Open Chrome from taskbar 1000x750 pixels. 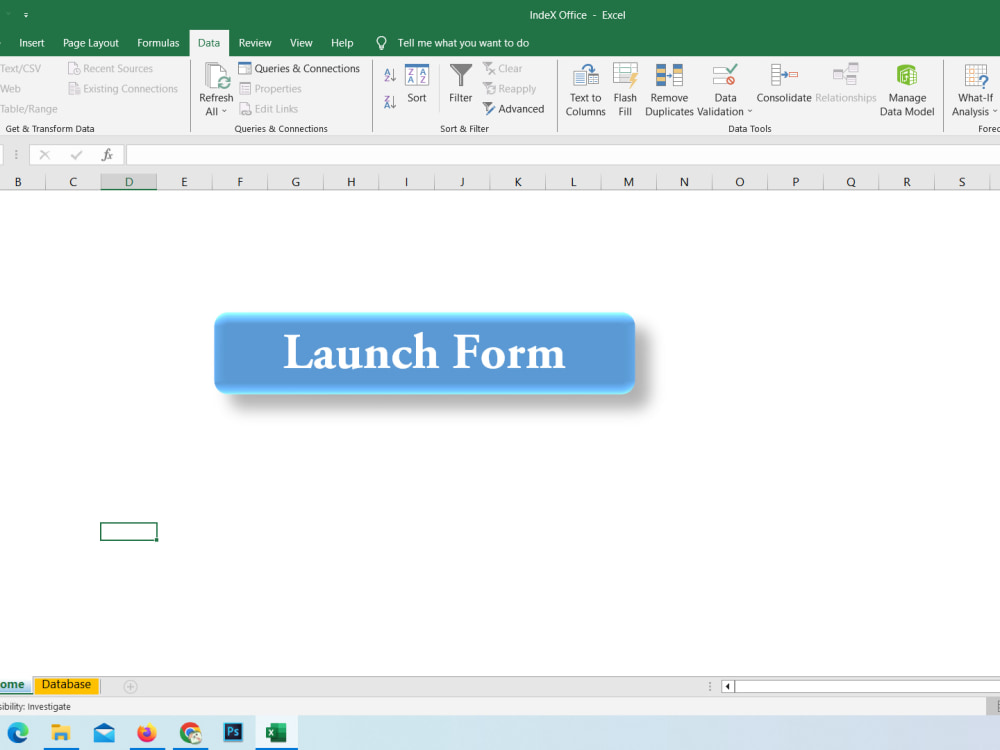click(190, 732)
